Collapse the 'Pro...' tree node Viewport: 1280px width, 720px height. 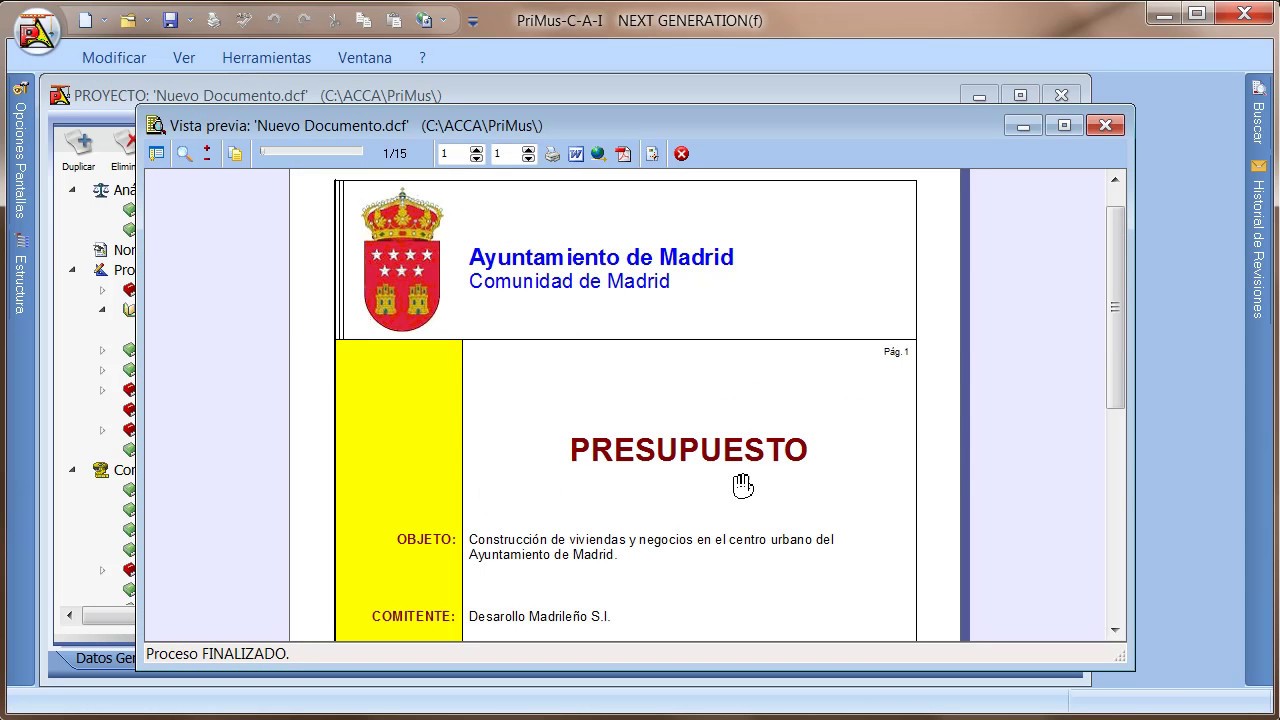(x=72, y=270)
